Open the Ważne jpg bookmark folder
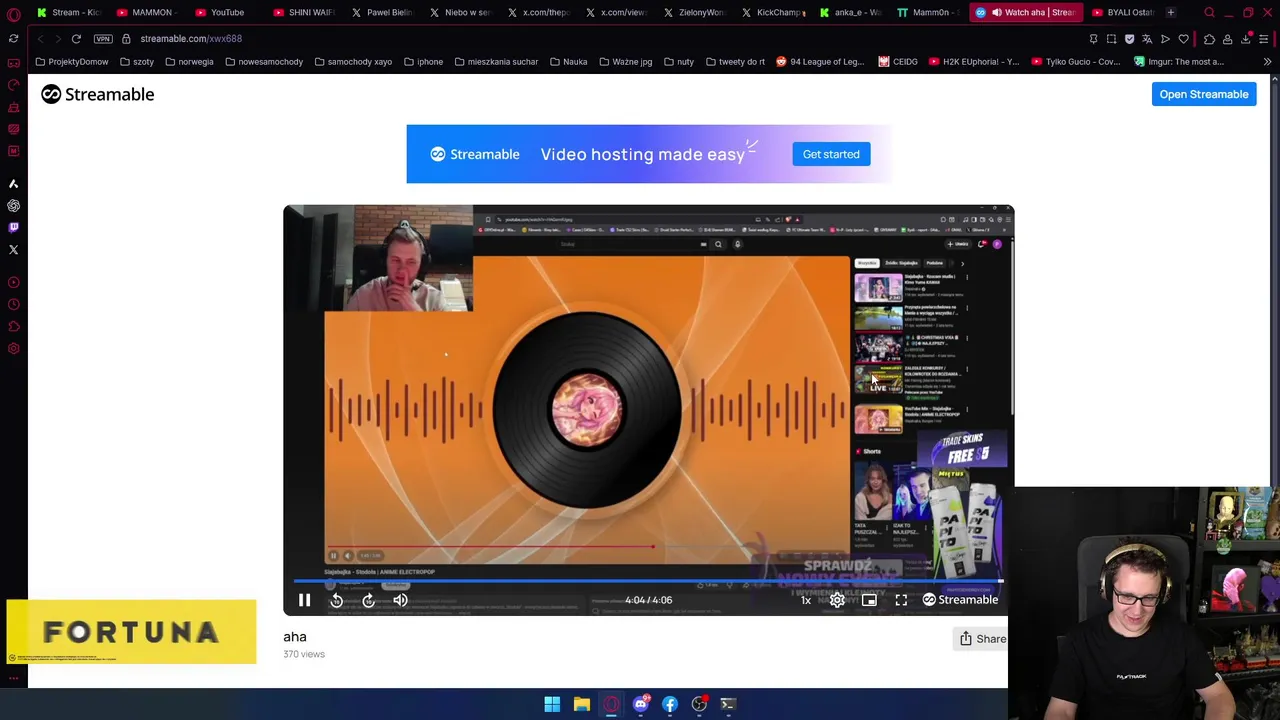Viewport: 1280px width, 720px height. [625, 62]
